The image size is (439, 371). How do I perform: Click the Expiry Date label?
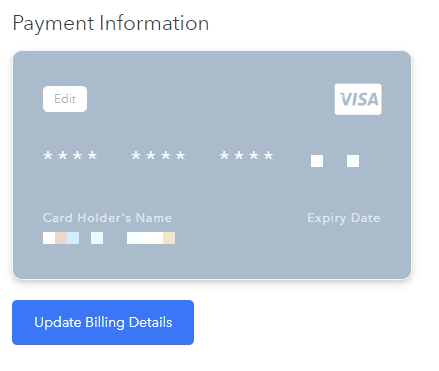coord(344,218)
